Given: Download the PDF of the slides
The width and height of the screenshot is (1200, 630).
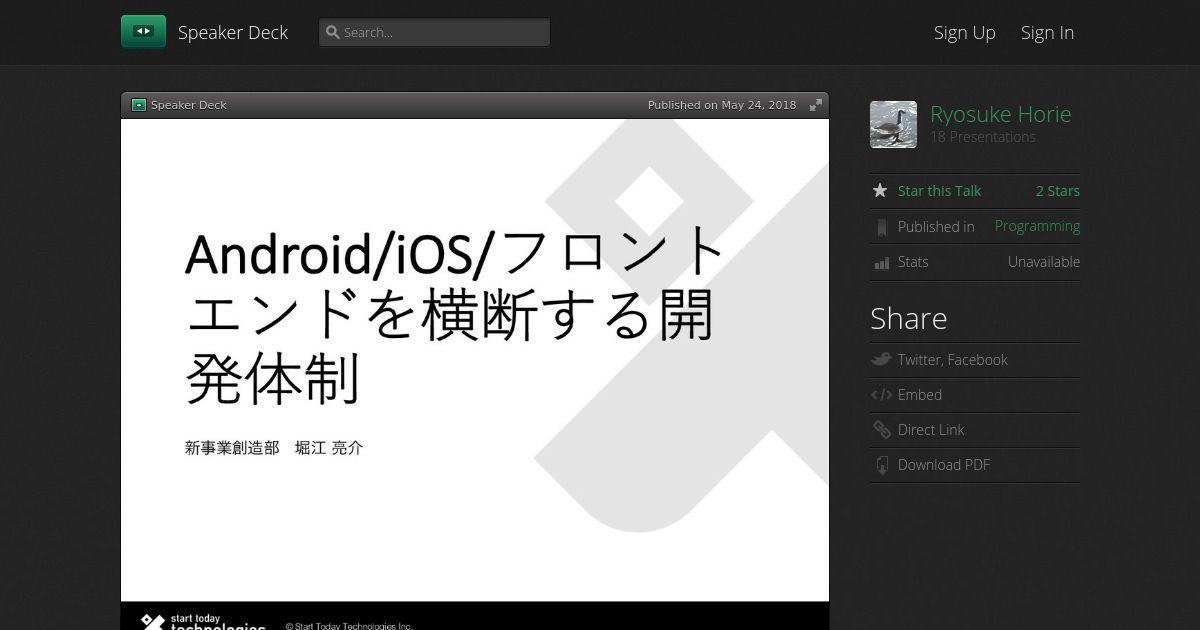Looking at the screenshot, I should tap(944, 465).
